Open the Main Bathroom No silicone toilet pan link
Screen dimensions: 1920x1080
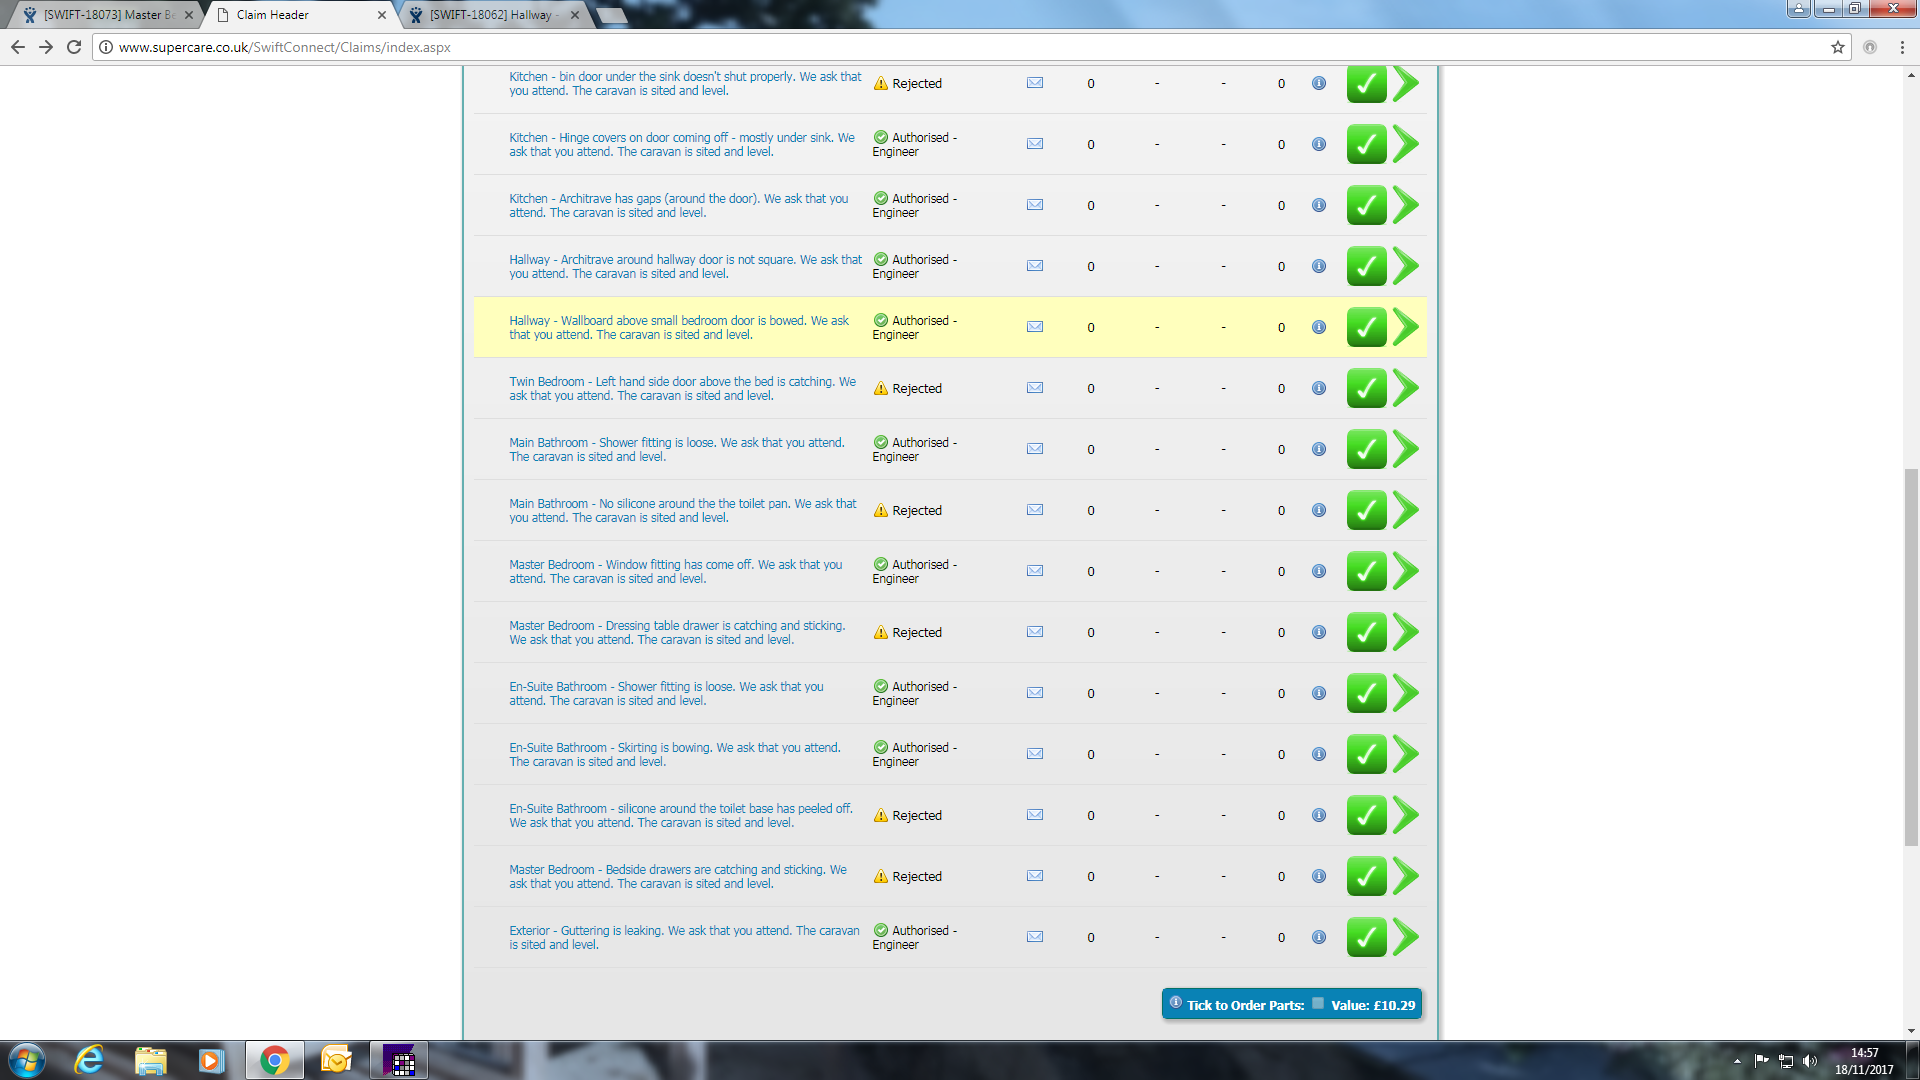[x=682, y=510]
